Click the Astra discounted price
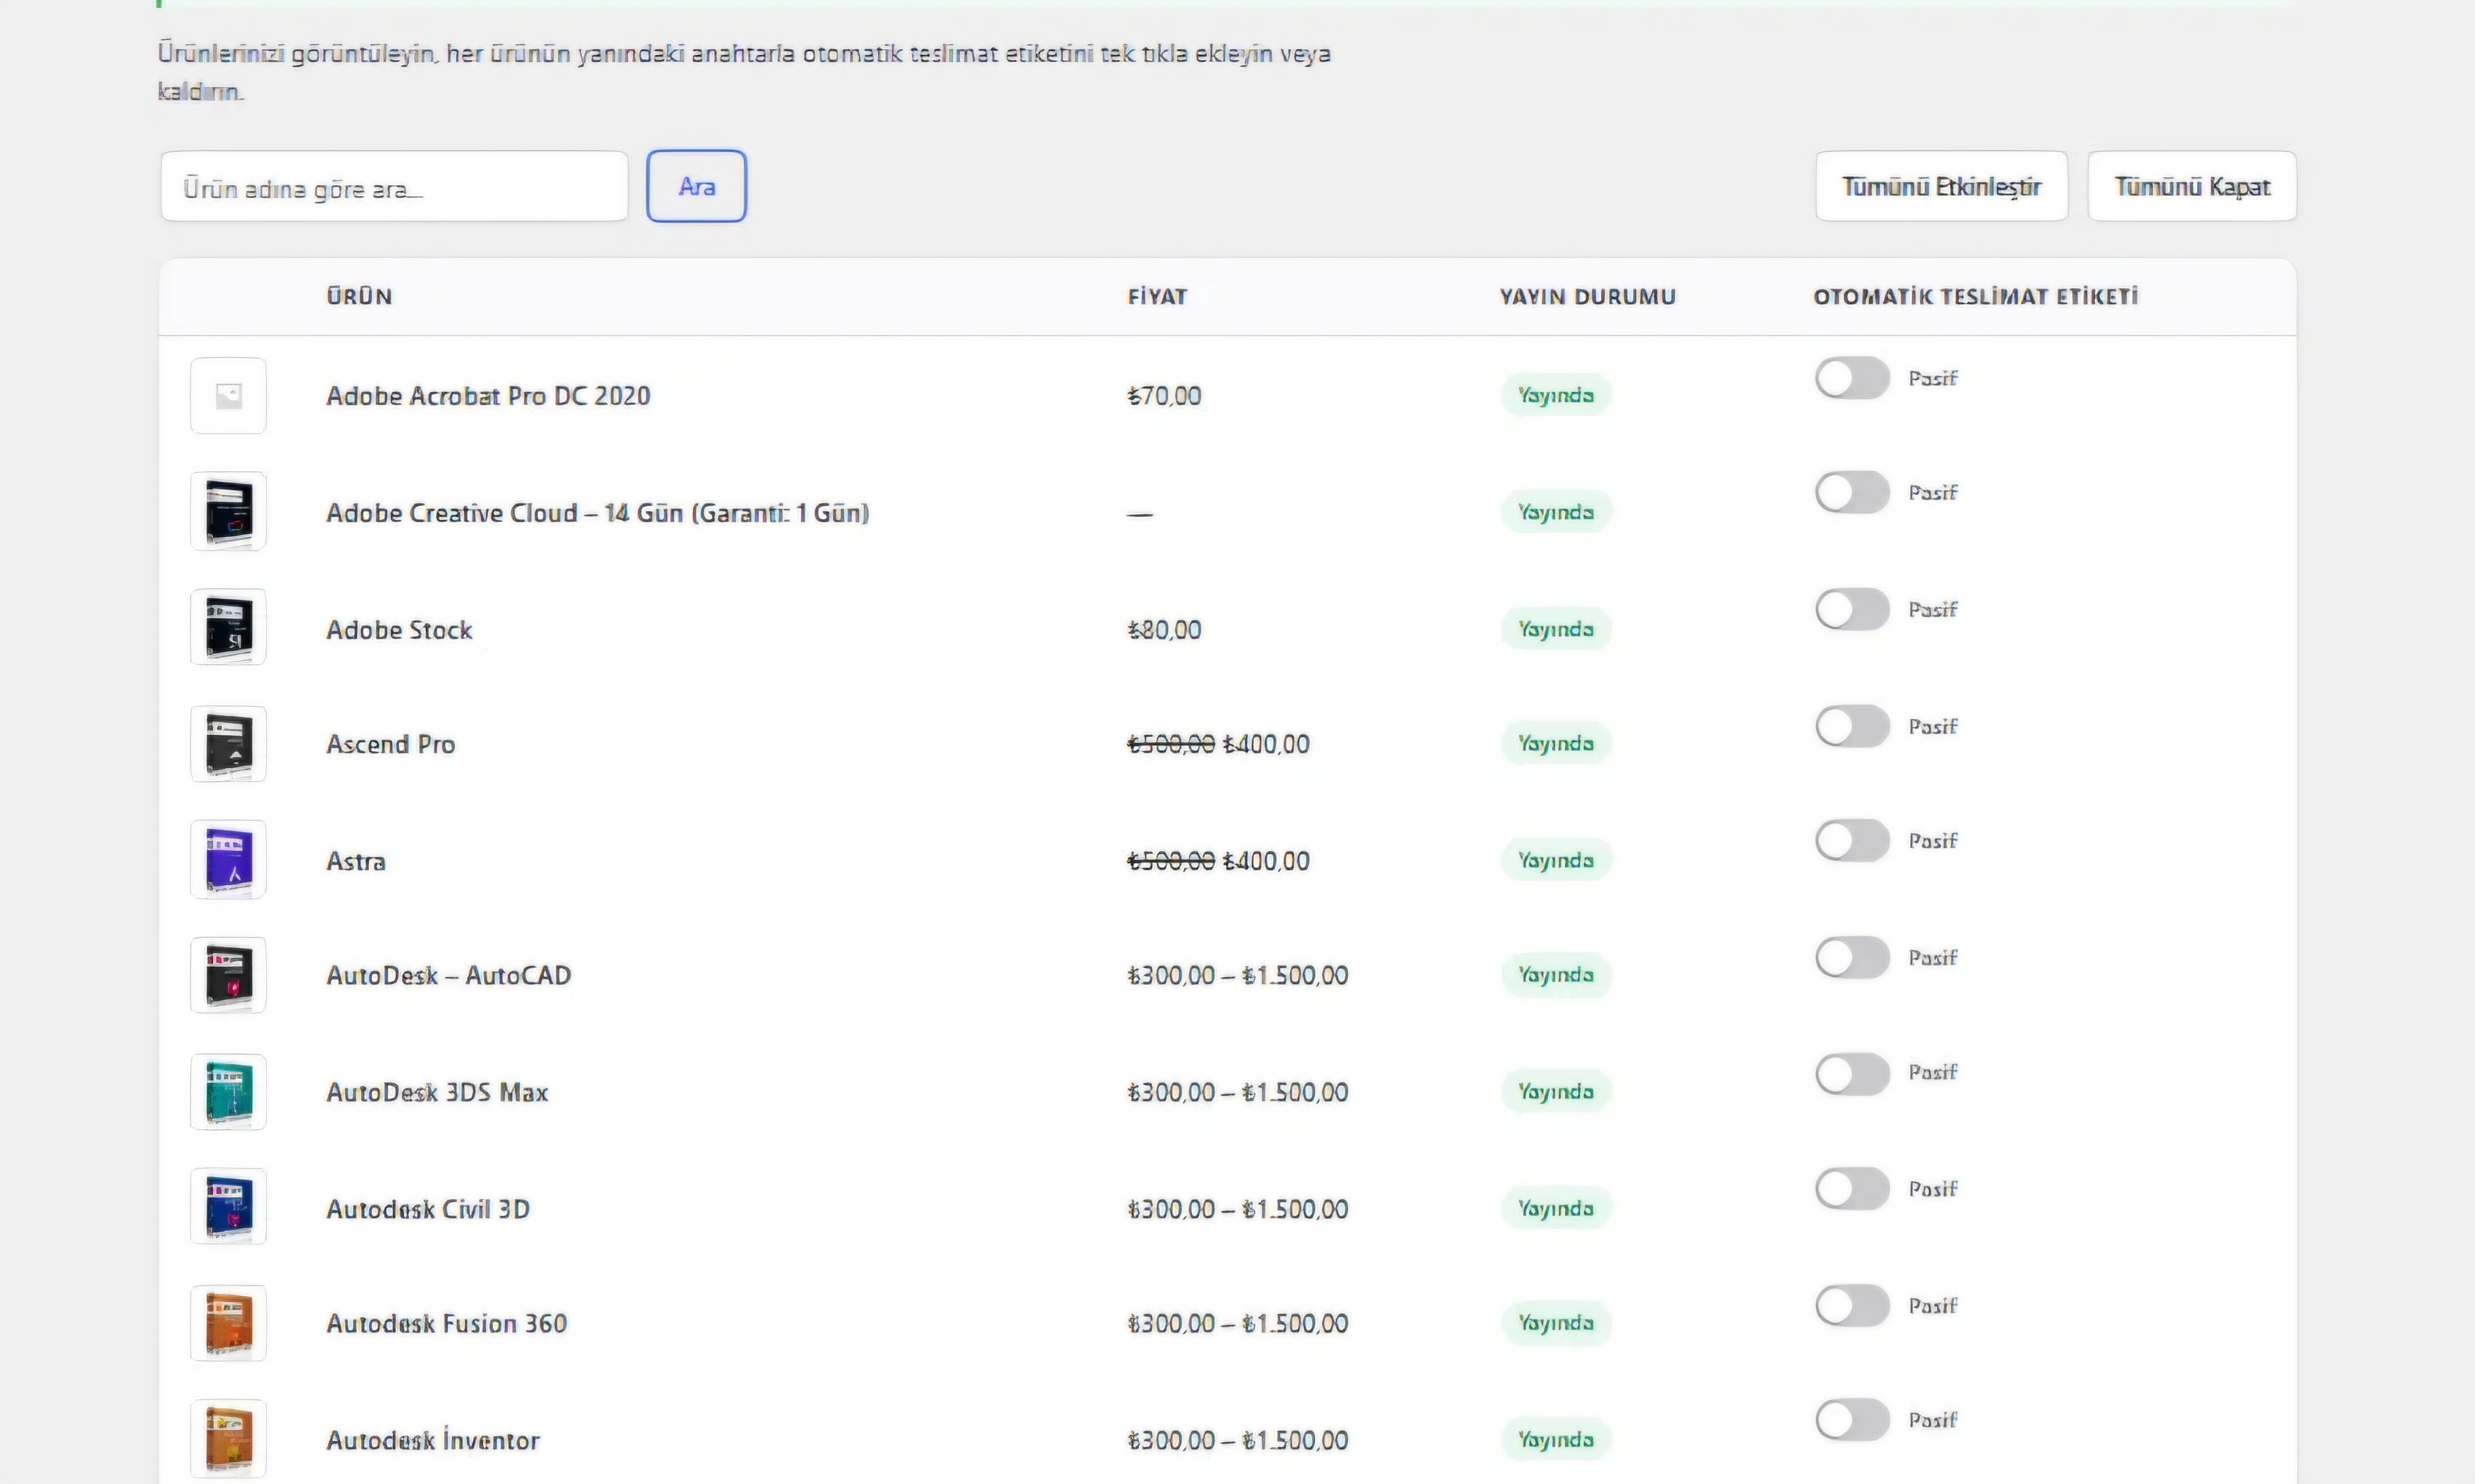 coord(1265,861)
